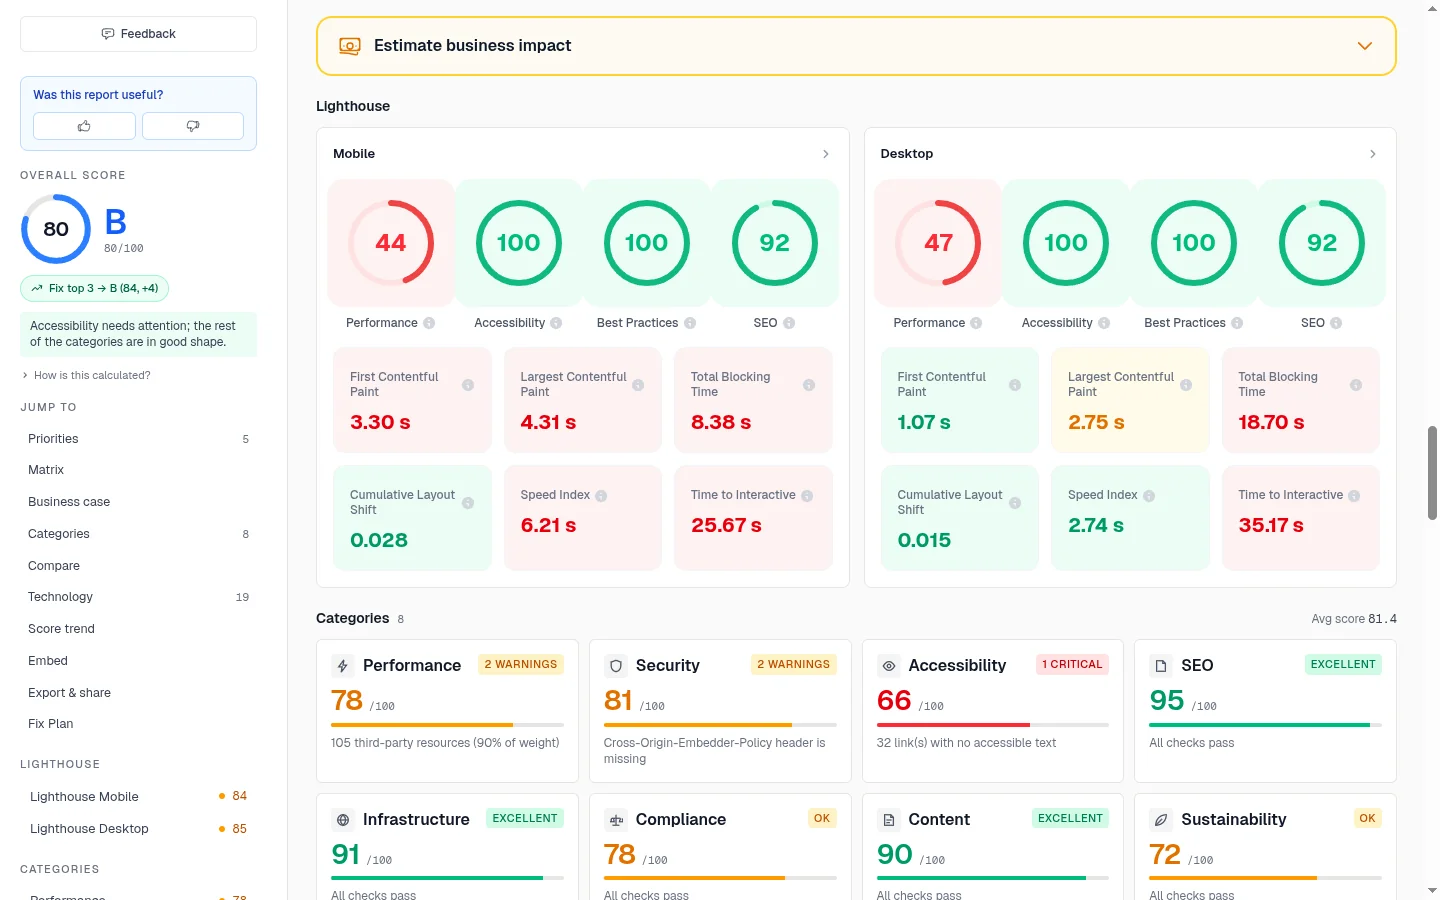Viewport: 1440px width, 900px height.
Task: Open the Performance category card
Action: tap(447, 711)
